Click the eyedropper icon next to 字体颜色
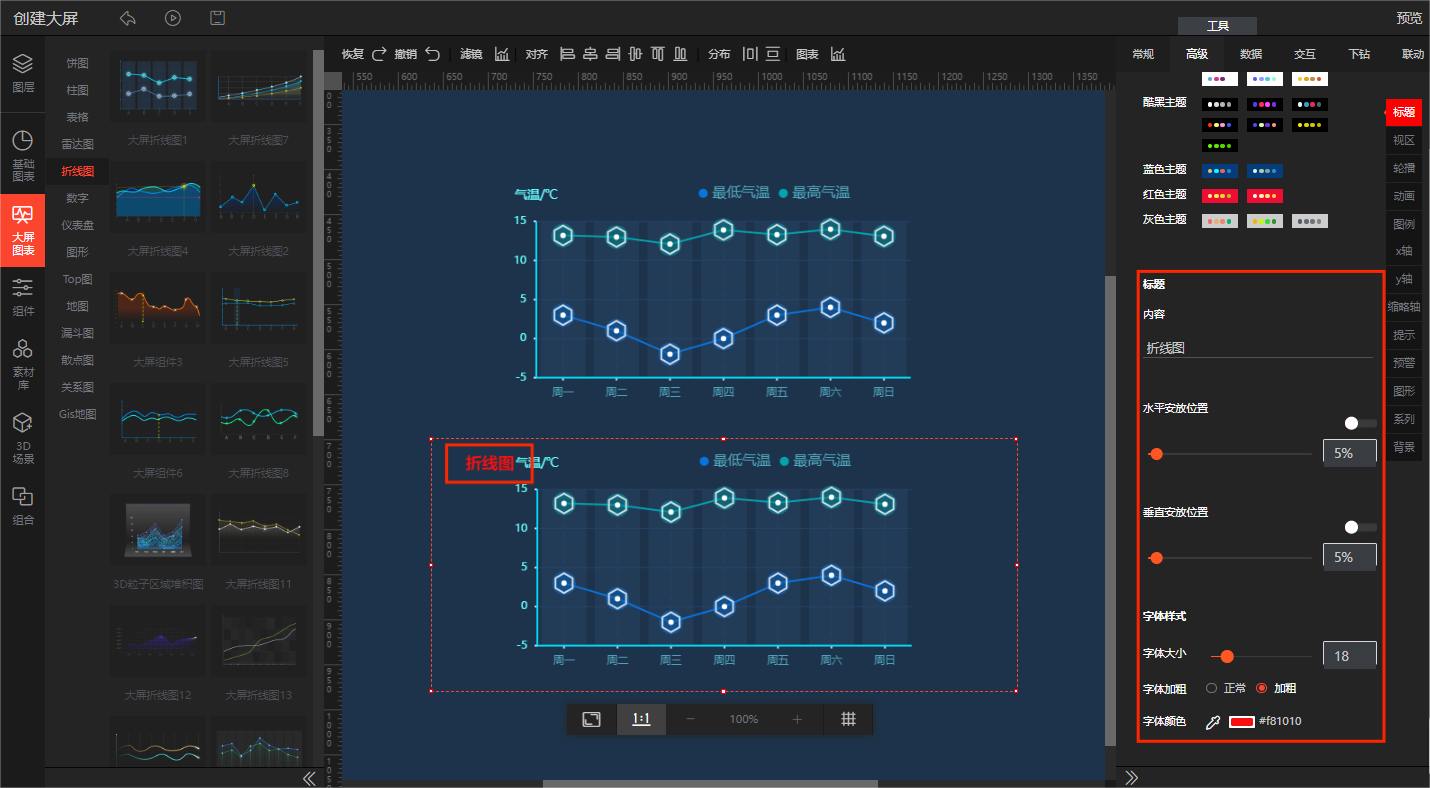The width and height of the screenshot is (1430, 788). point(1213,722)
